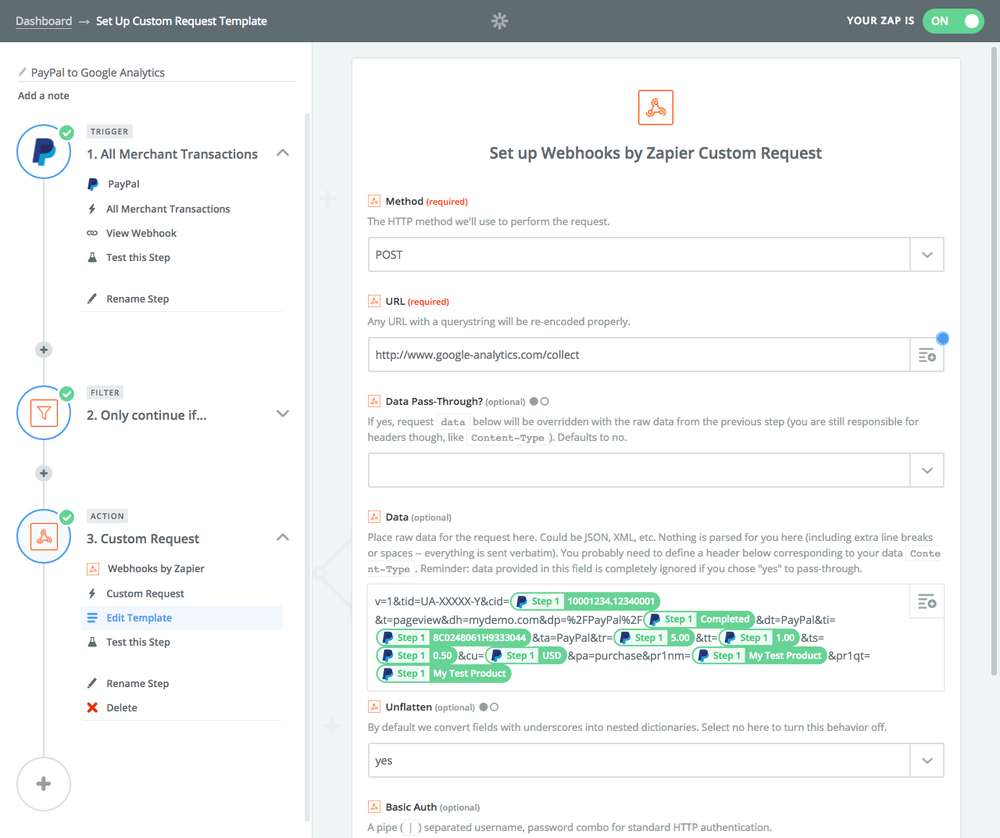1000x838 pixels.
Task: Open Test this Step under Custom Request
Action: tap(138, 642)
